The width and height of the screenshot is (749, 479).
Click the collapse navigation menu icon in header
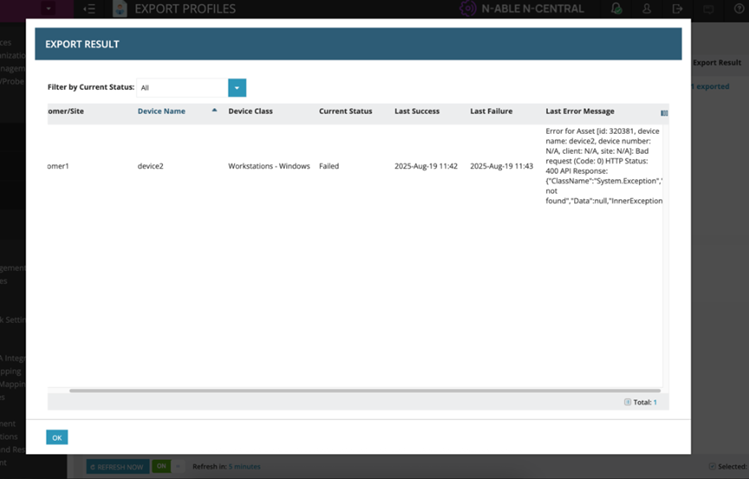(89, 9)
